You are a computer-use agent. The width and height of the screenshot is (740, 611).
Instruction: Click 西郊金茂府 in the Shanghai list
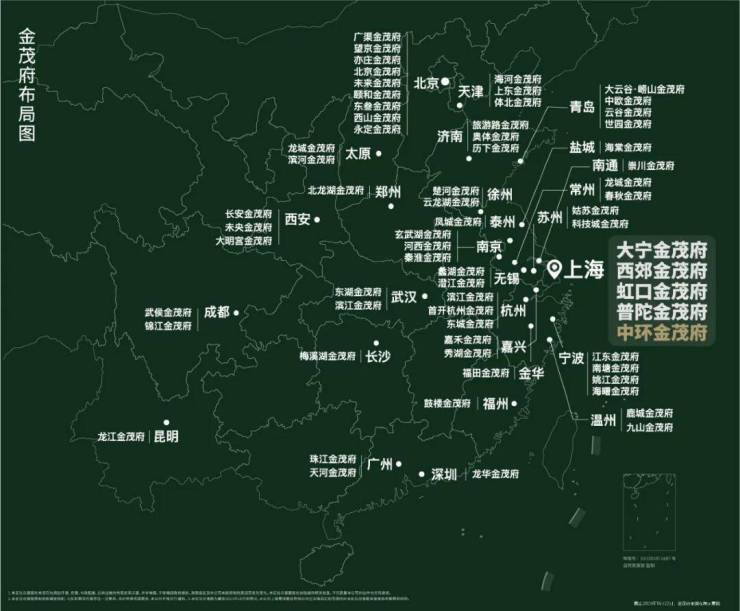pos(662,271)
